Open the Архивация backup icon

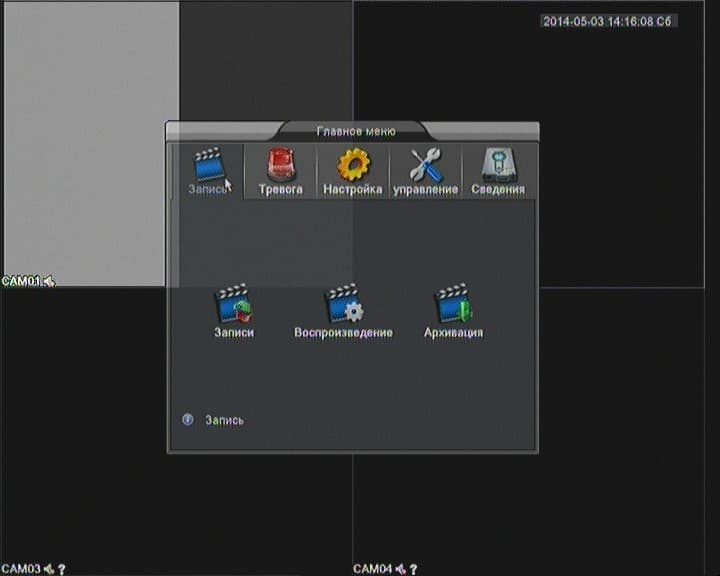[454, 311]
